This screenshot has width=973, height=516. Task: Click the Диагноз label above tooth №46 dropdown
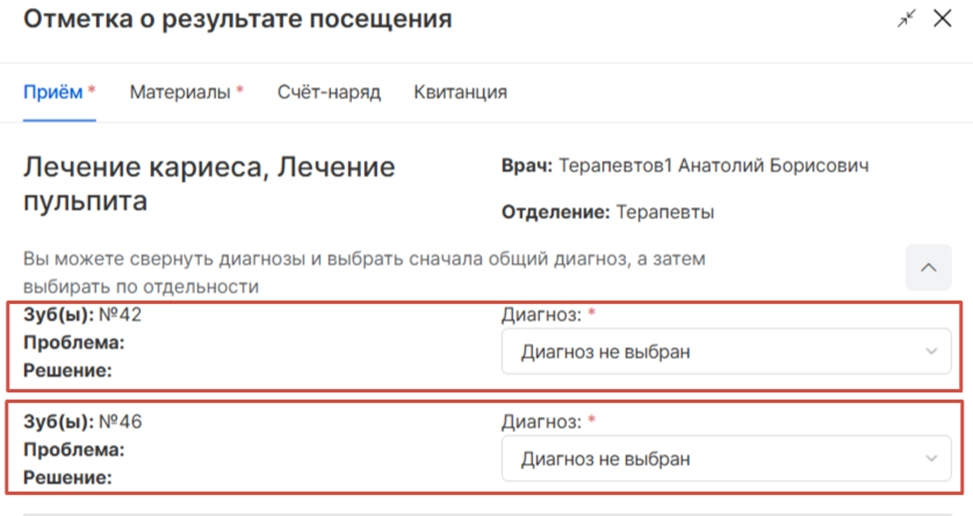tap(540, 422)
